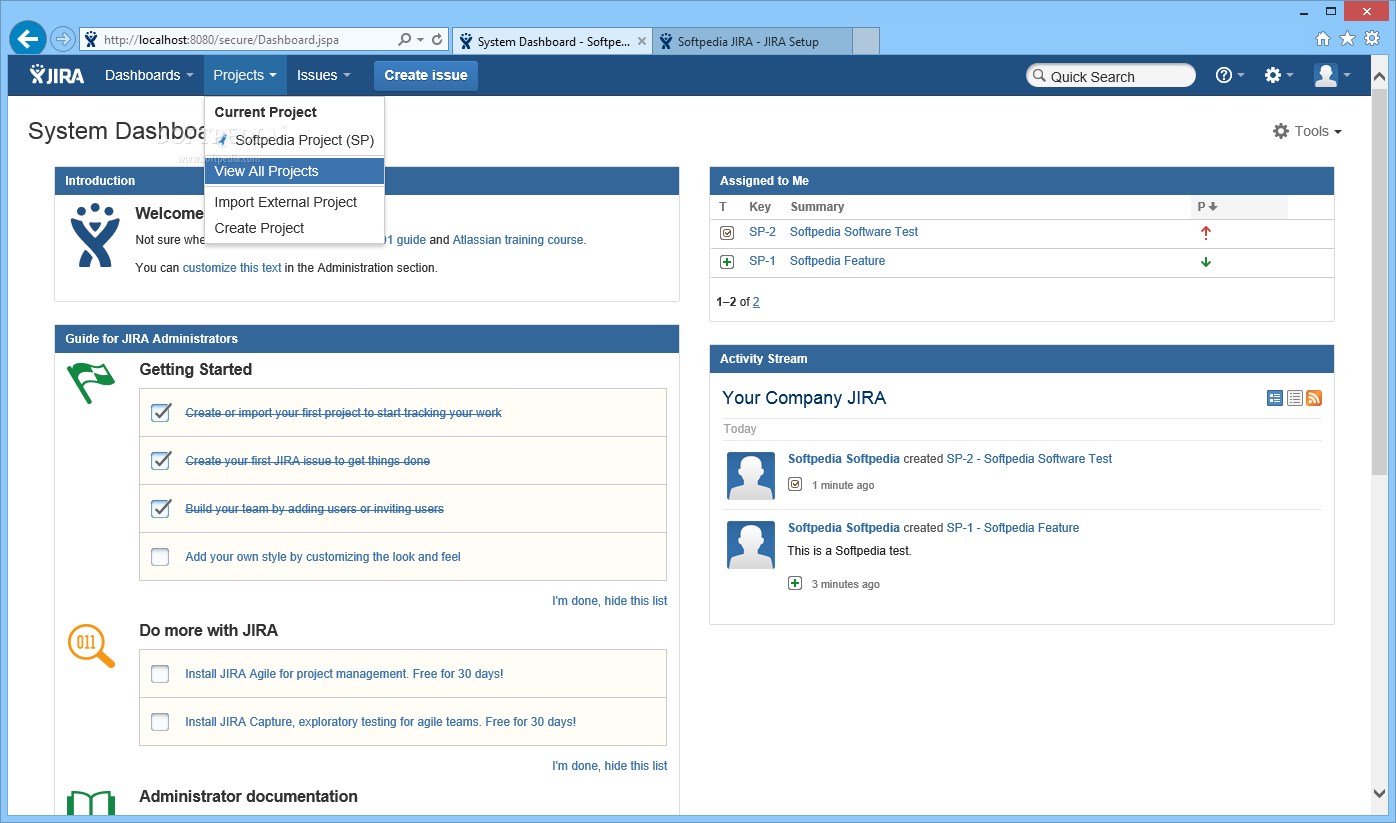Click the Quick Search field
Image resolution: width=1396 pixels, height=823 pixels.
tap(1111, 76)
